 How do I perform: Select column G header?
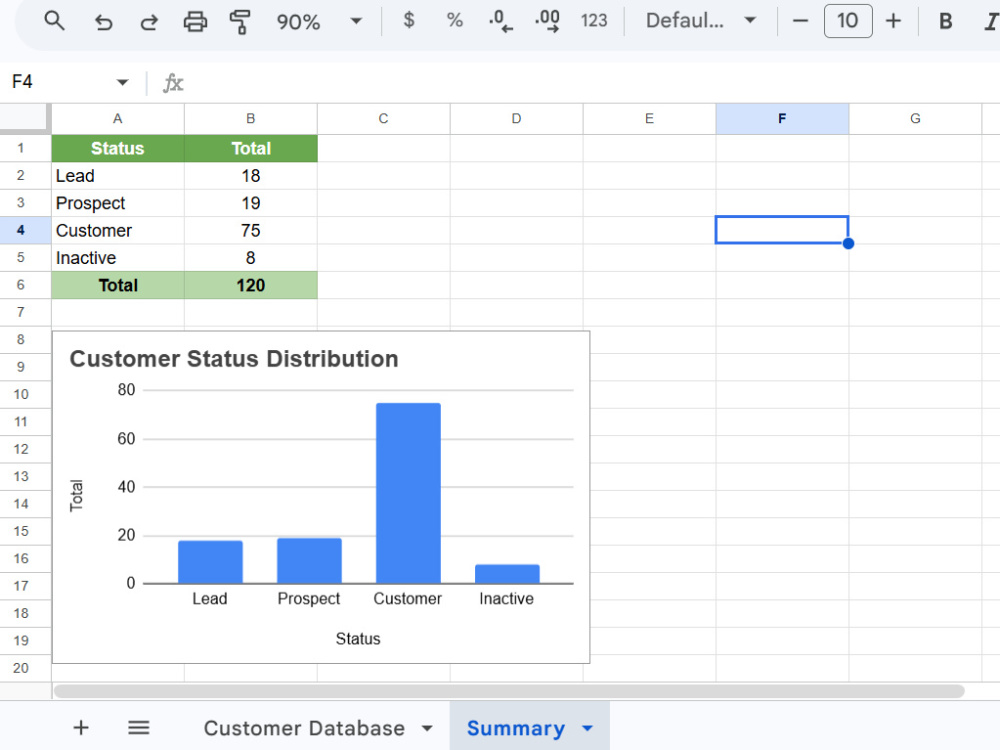point(915,119)
